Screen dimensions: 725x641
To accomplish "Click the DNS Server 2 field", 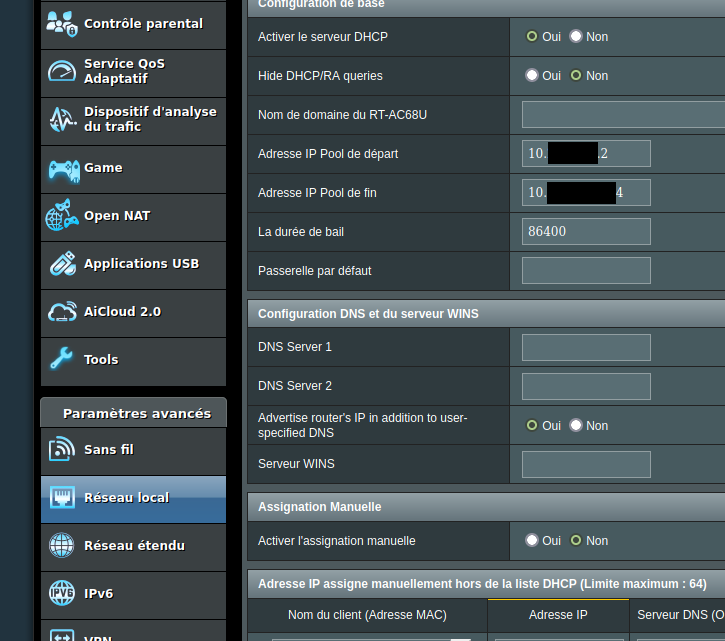I will pyautogui.click(x=586, y=386).
